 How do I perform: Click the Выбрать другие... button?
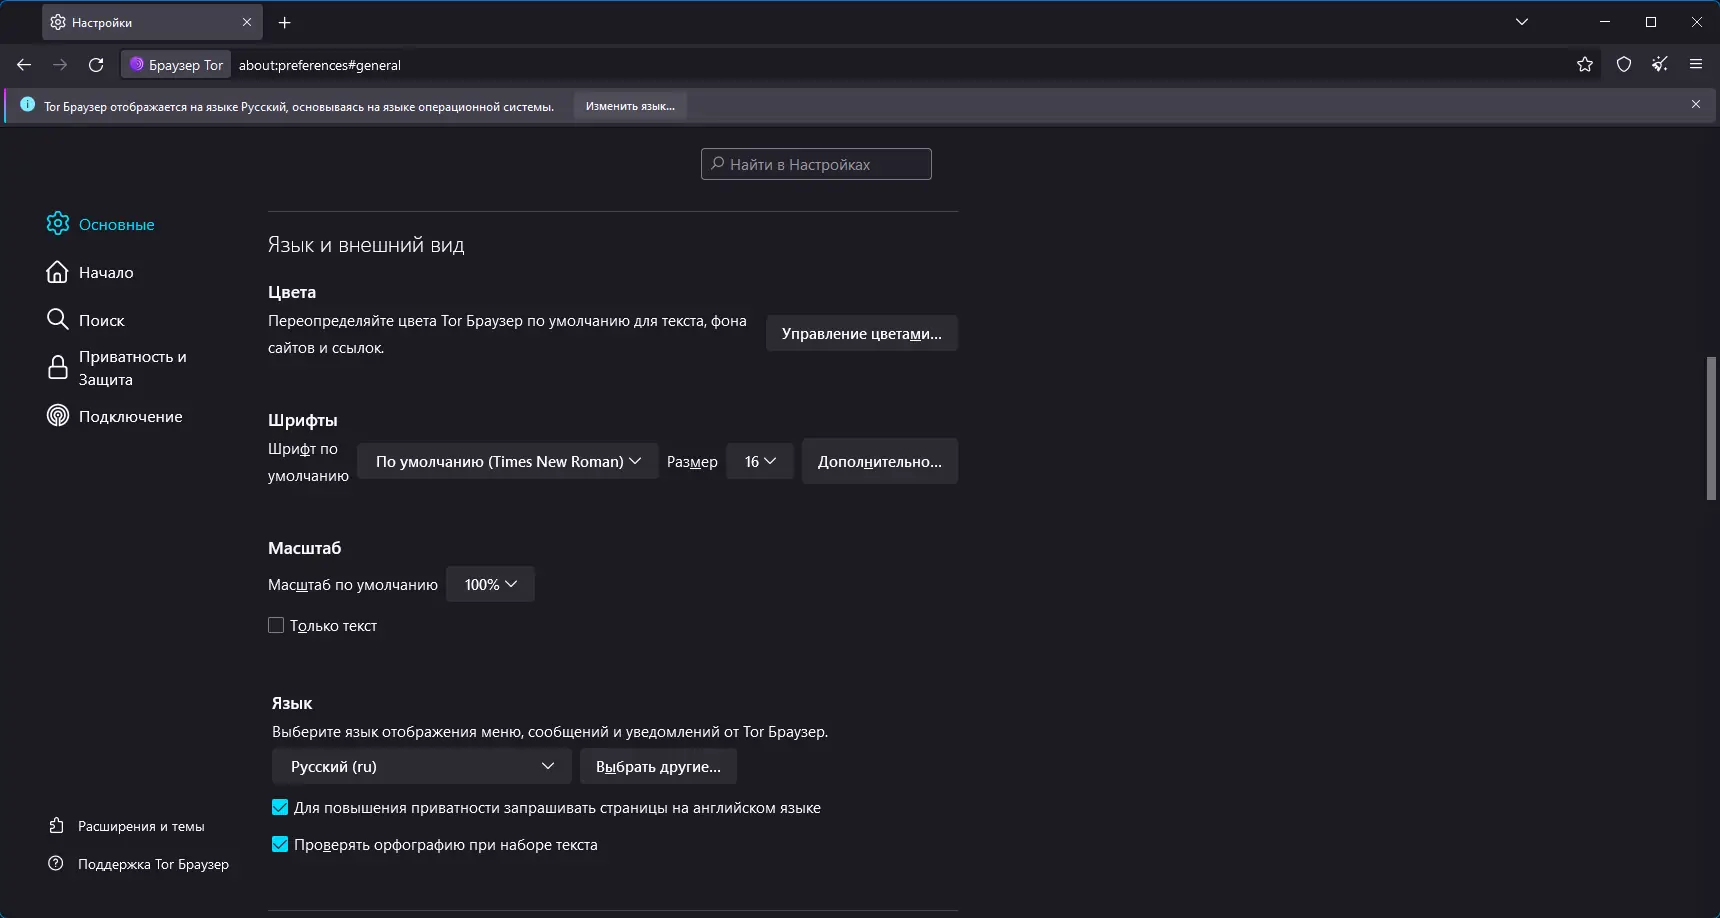[658, 766]
